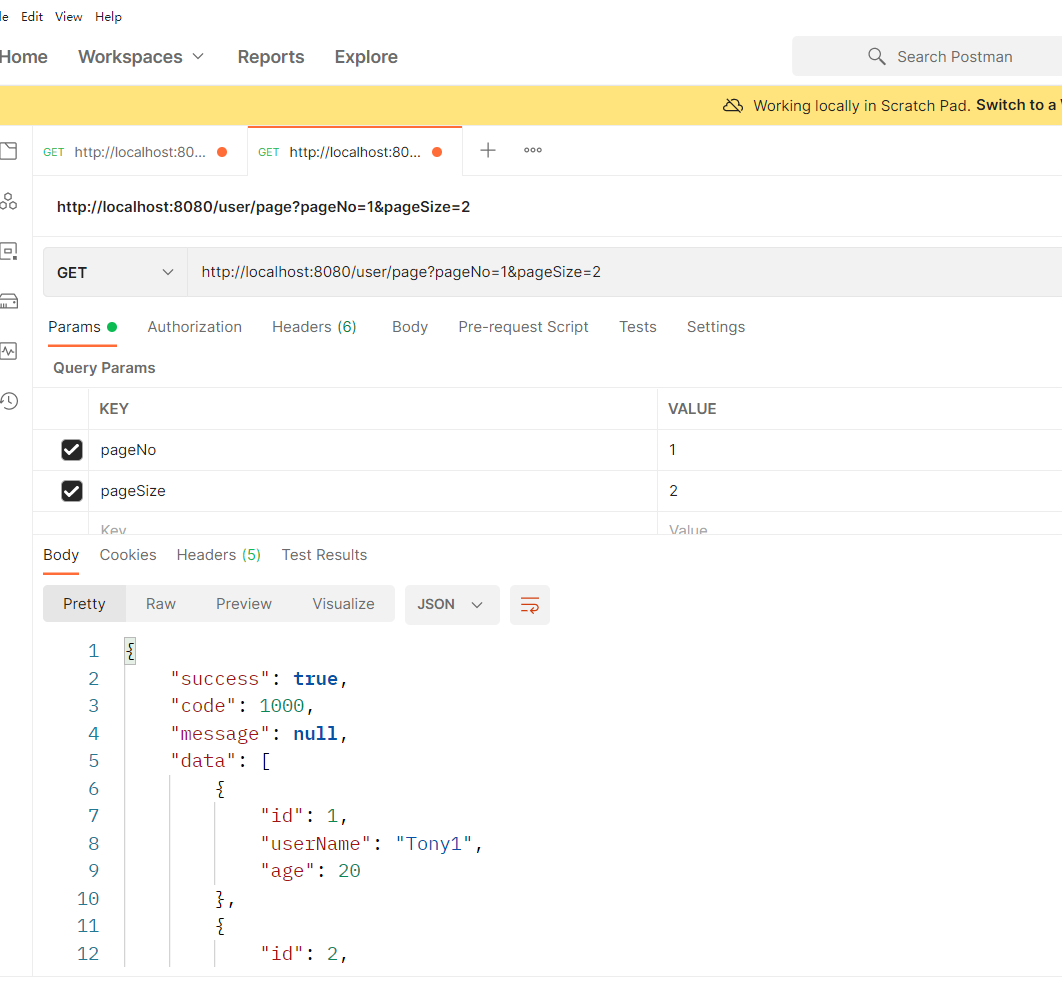The height and width of the screenshot is (983, 1062).
Task: Click the pageSize value 2 cell
Action: [859, 490]
